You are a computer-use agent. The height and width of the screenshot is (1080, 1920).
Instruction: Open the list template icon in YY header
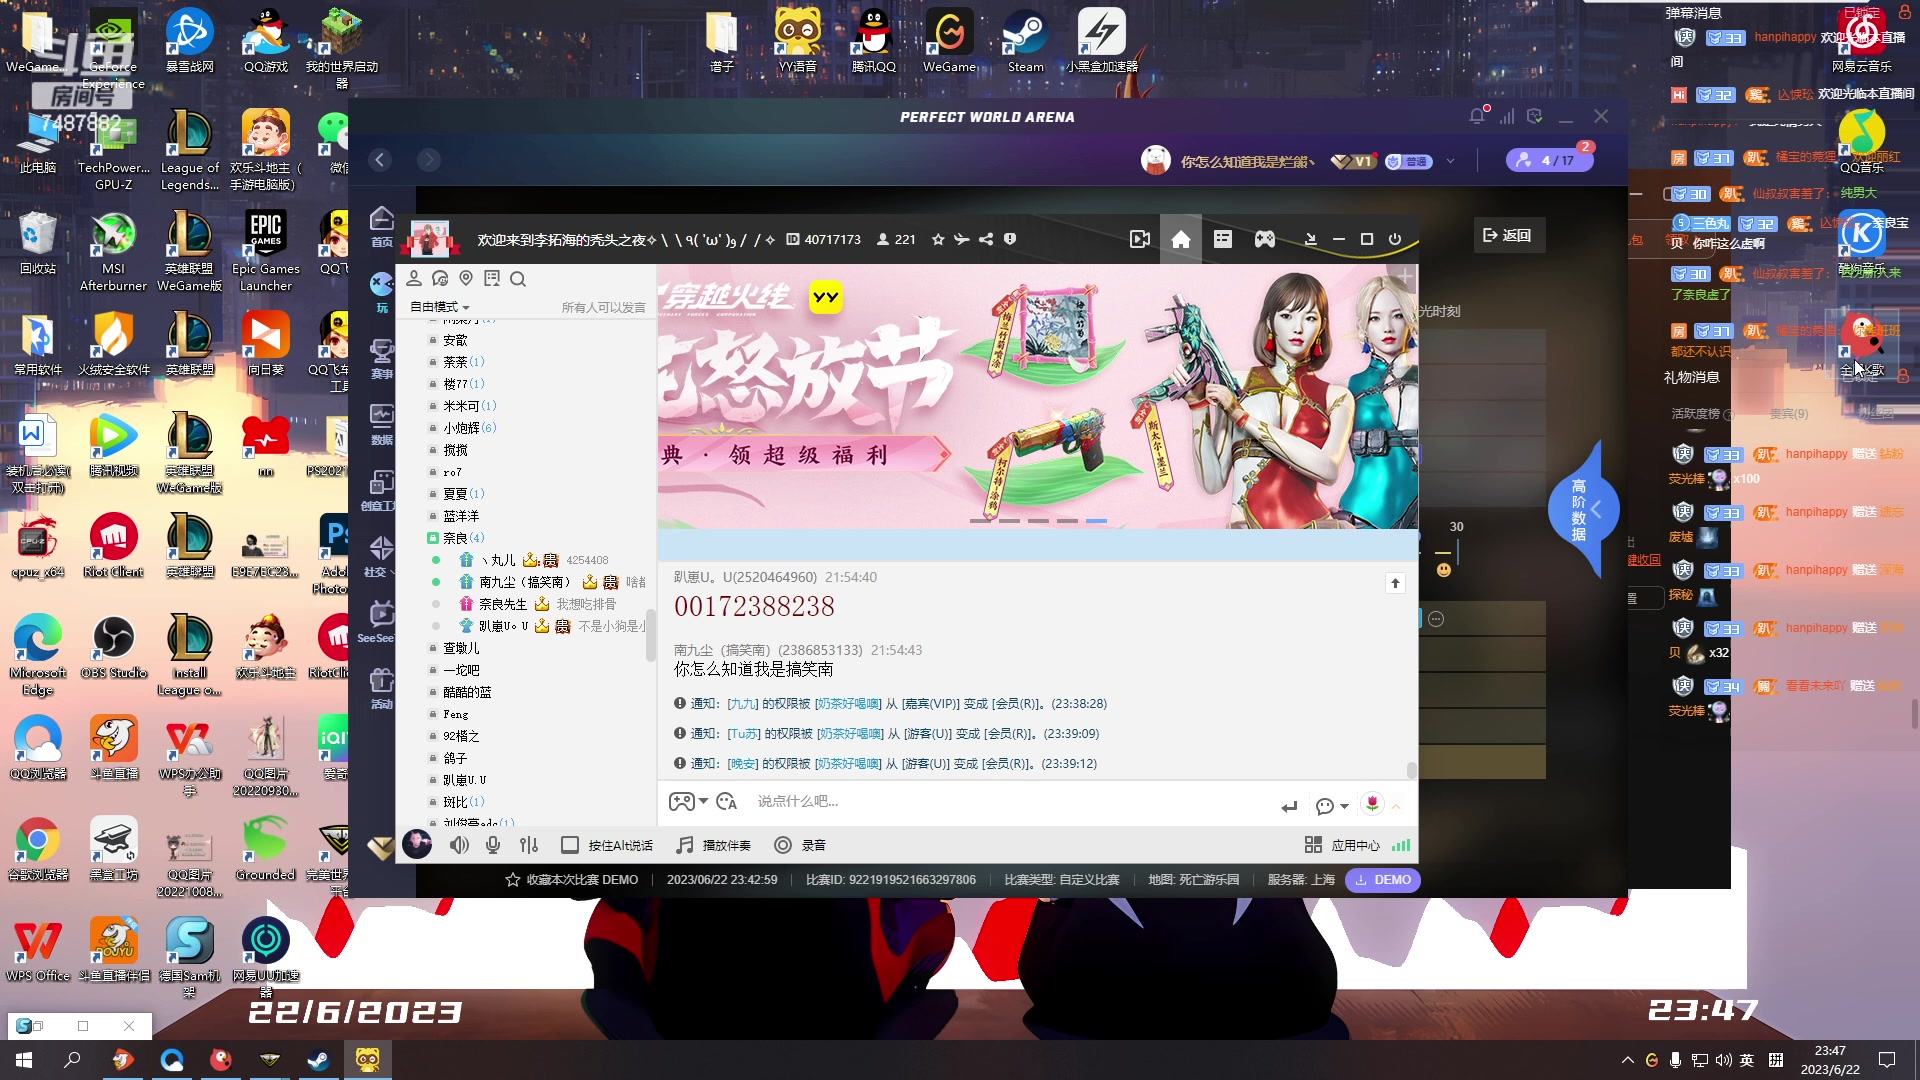(x=1223, y=239)
